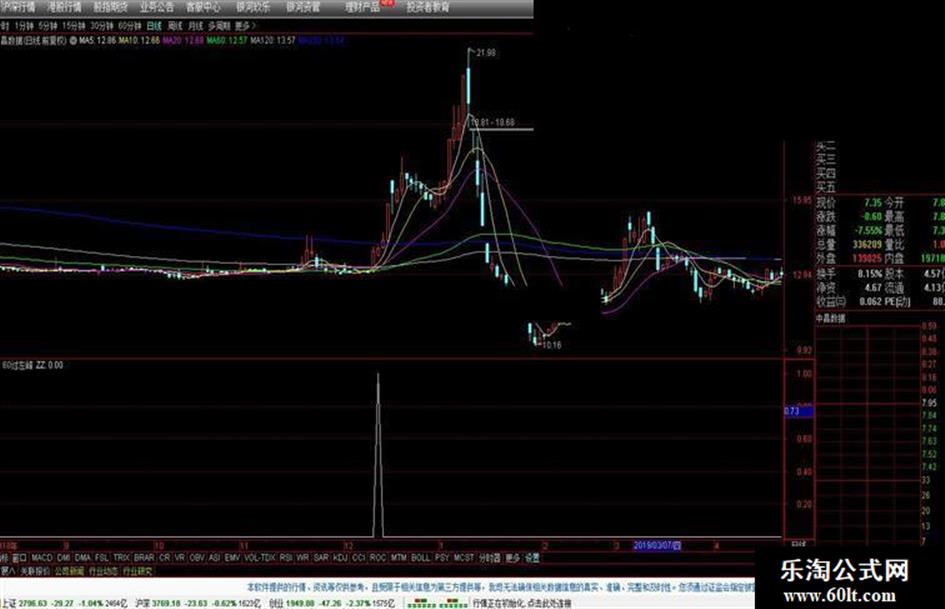The width and height of the screenshot is (945, 609).
Task: Select the PSY indicator
Action: pyautogui.click(x=442, y=558)
